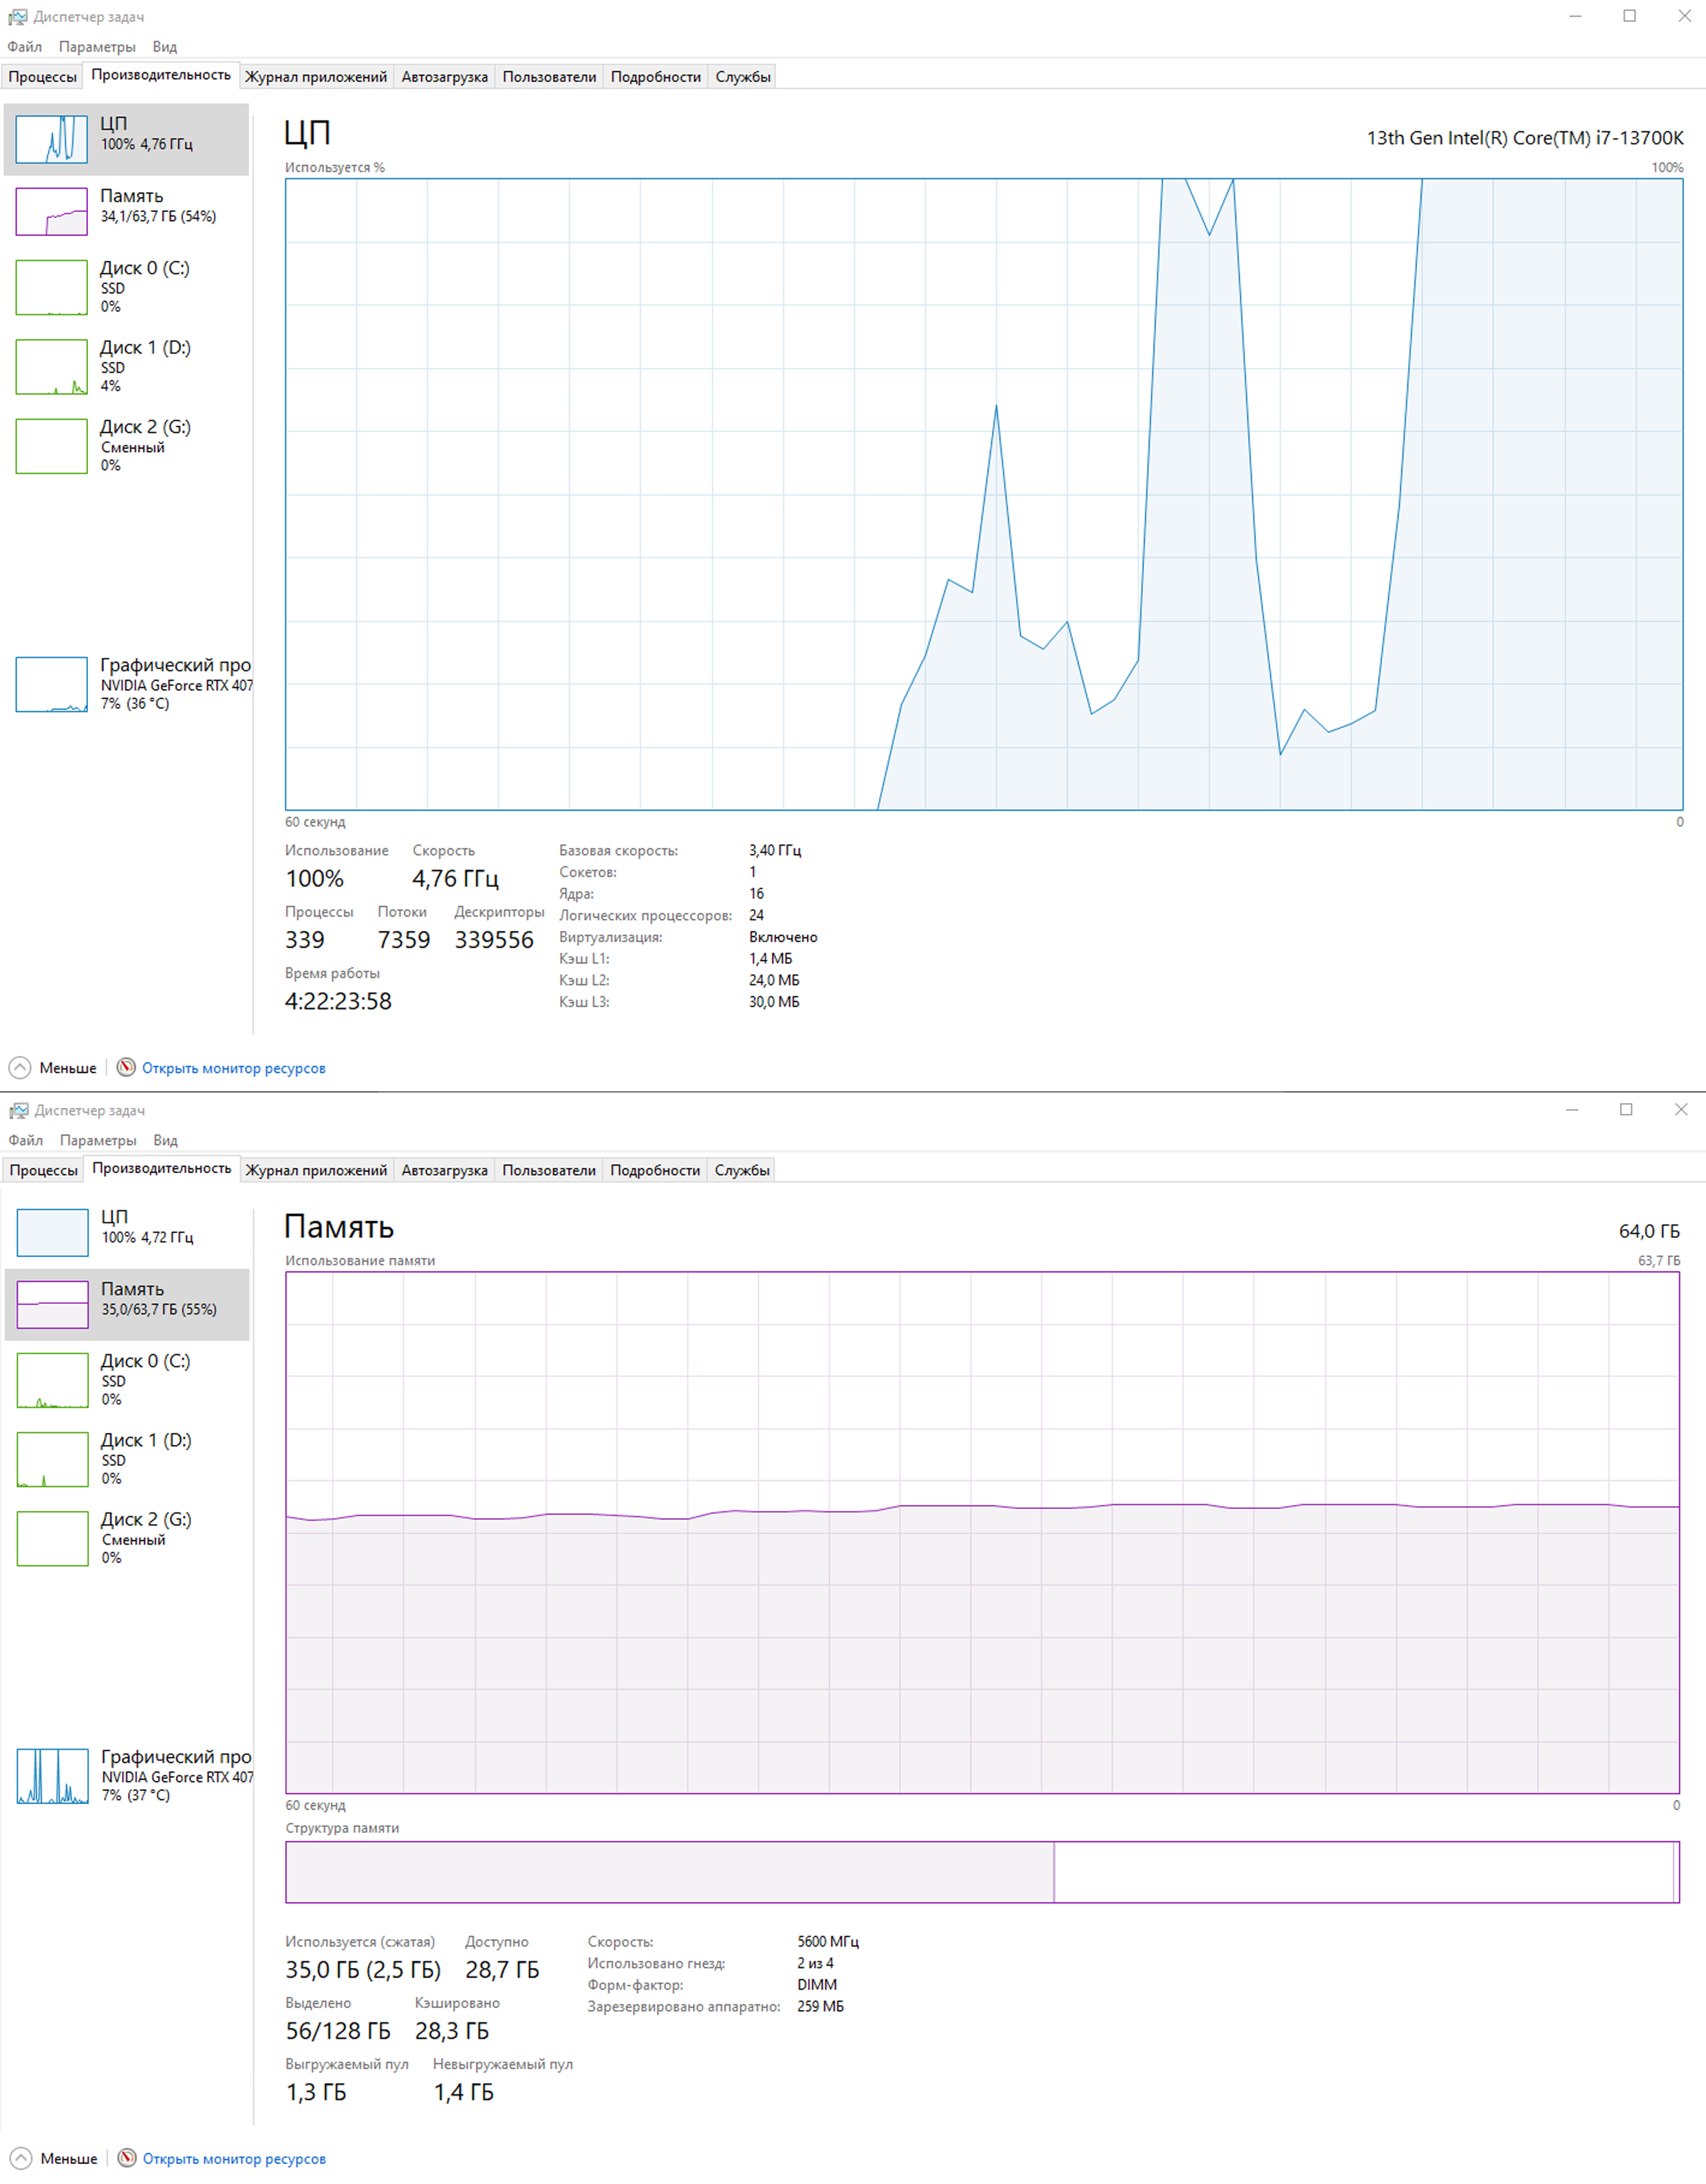The height and width of the screenshot is (2184, 1706).
Task: Select Память graph thumbnail in top sidebar
Action: 51,212
